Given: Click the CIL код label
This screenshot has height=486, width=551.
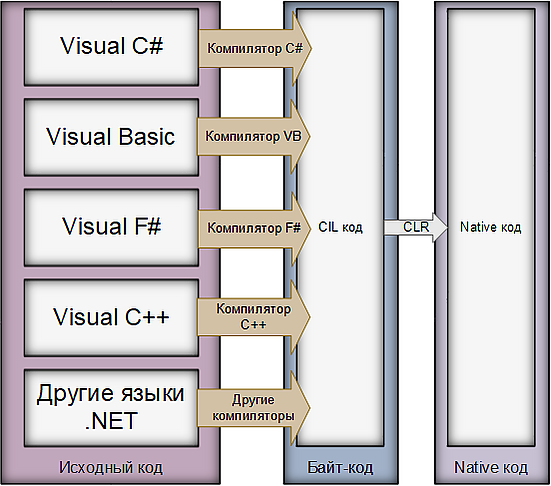Looking at the screenshot, I should click(340, 227).
